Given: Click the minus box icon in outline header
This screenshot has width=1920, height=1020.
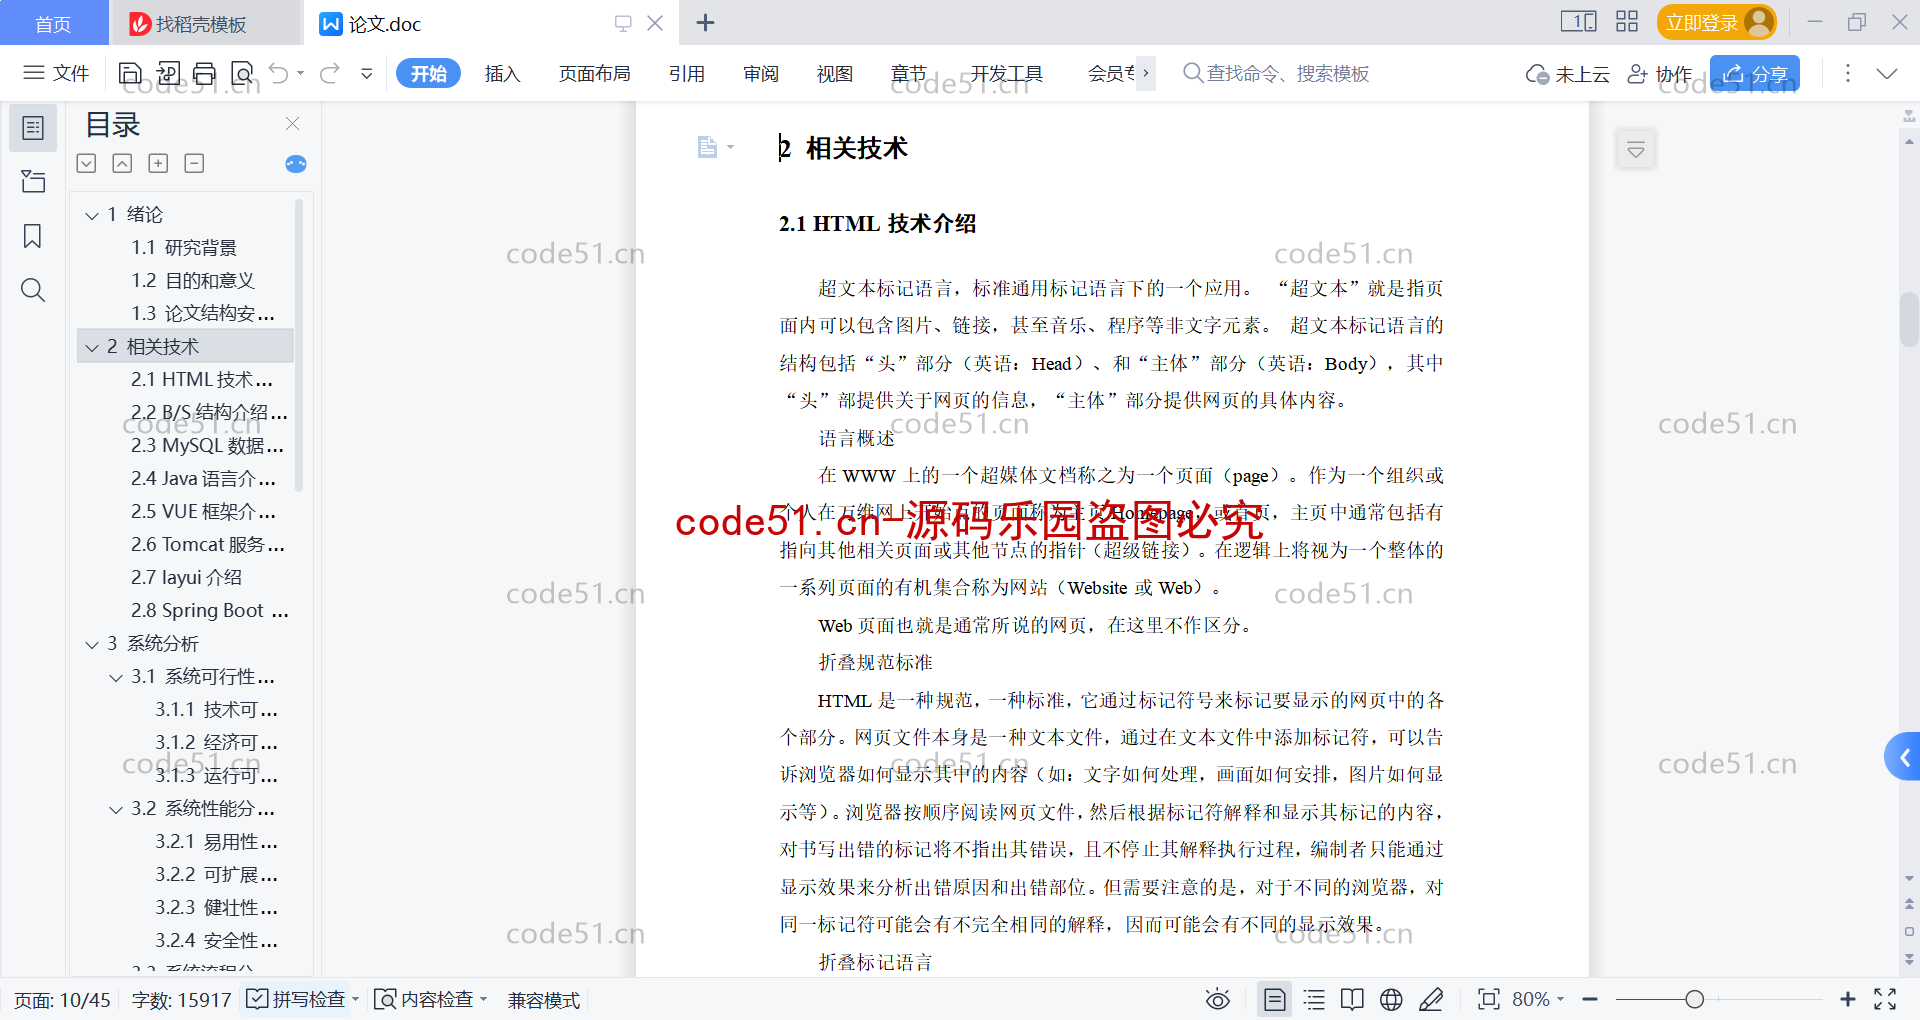Looking at the screenshot, I should (194, 163).
